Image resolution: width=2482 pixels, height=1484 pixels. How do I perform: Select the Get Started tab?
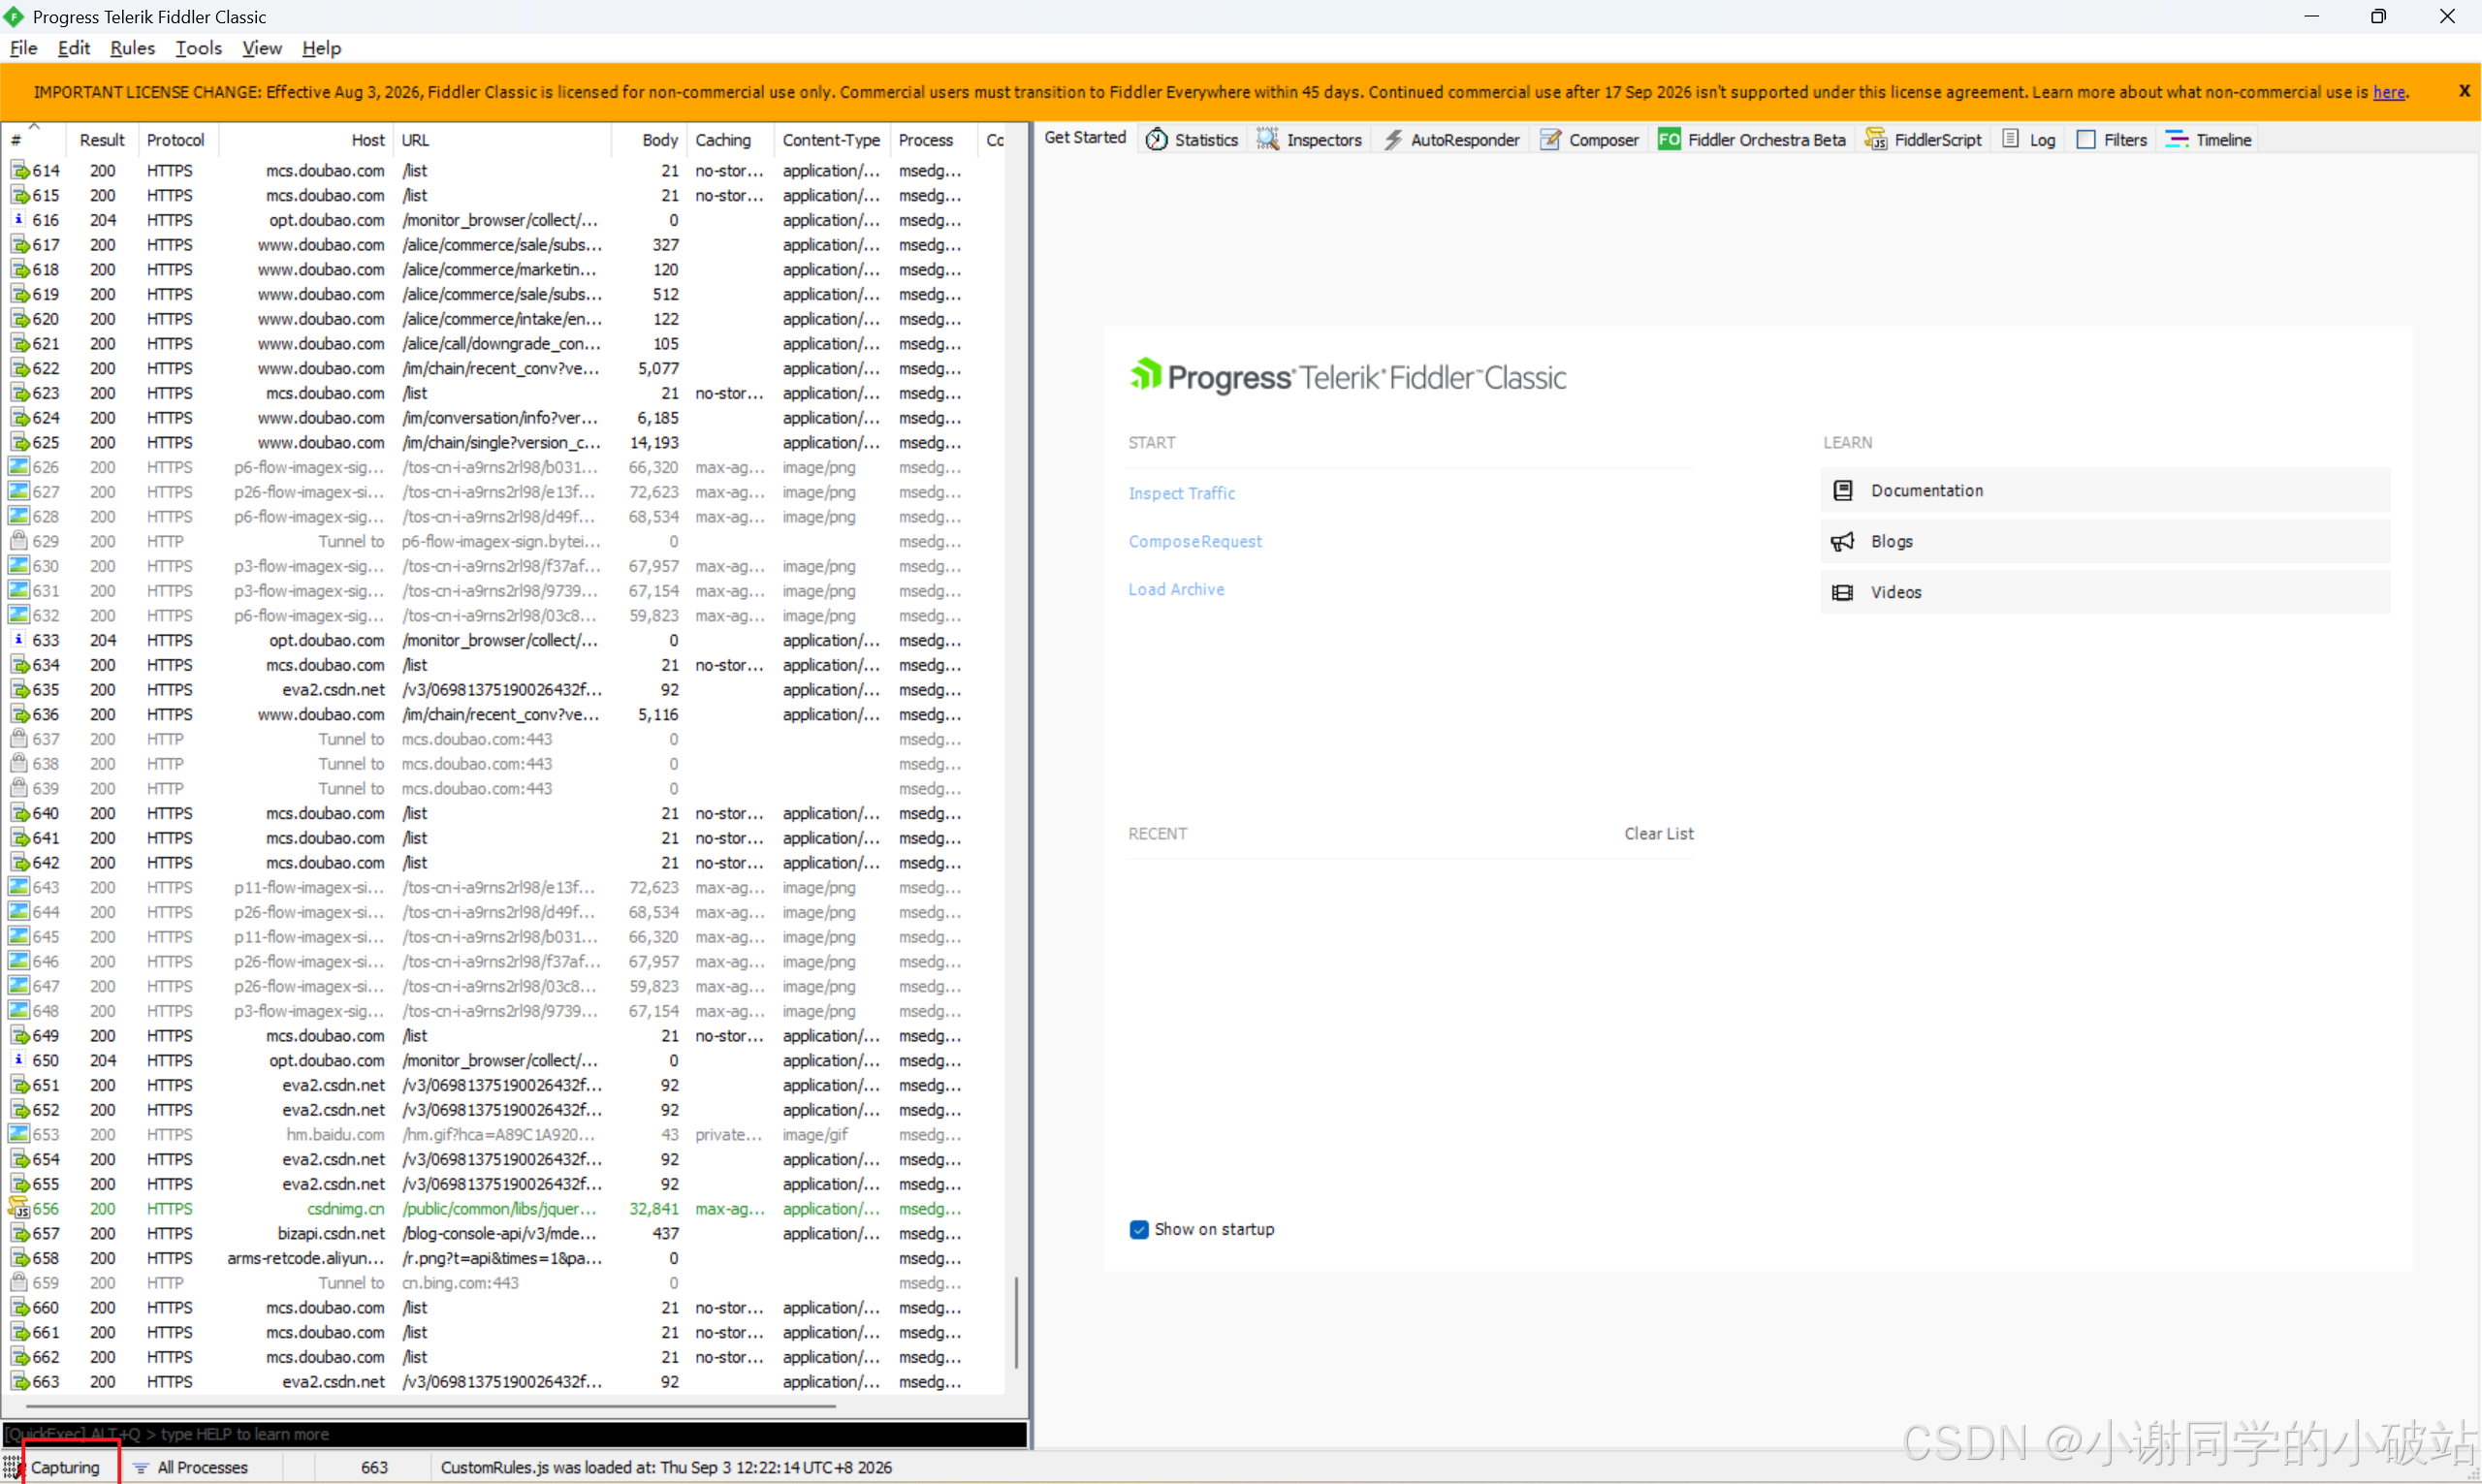click(1085, 138)
